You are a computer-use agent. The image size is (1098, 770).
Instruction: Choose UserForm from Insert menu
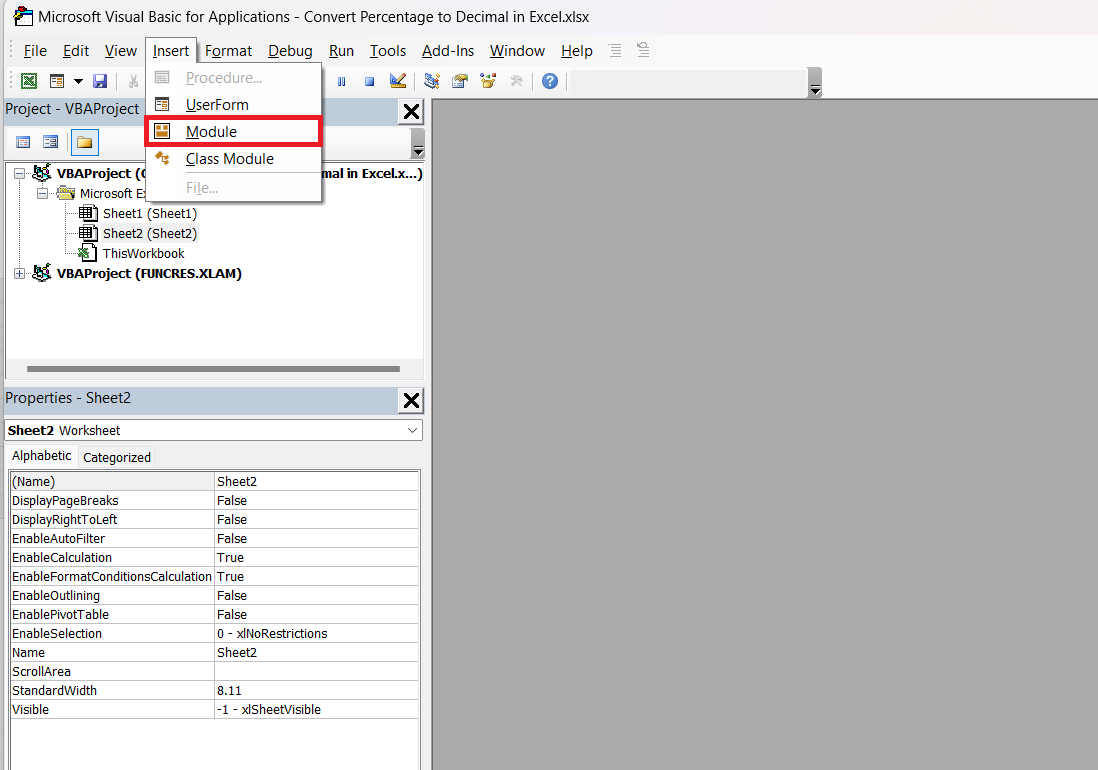[233, 104]
